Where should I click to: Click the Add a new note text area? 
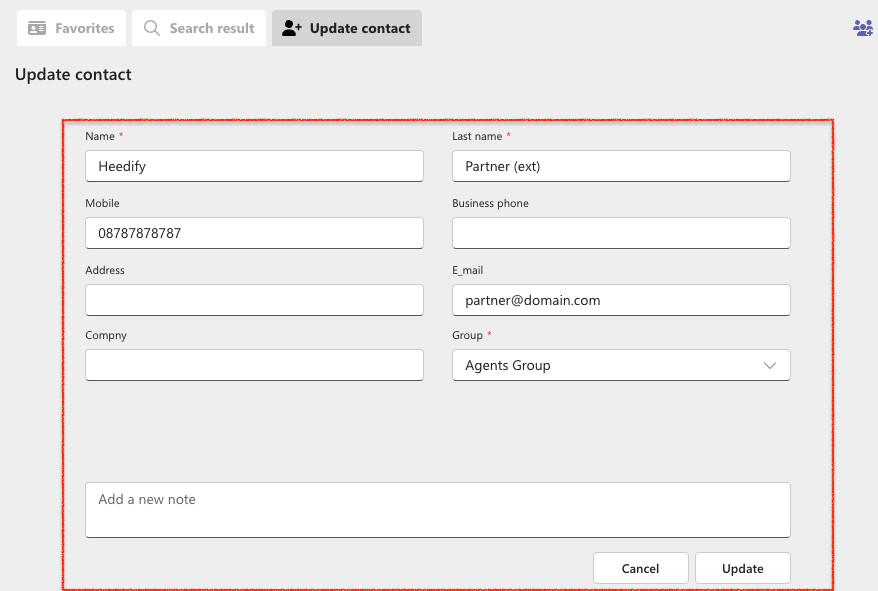tap(438, 510)
